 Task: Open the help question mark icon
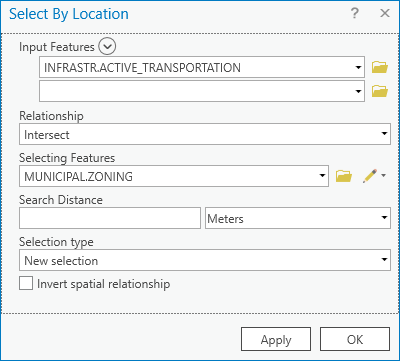coord(355,14)
